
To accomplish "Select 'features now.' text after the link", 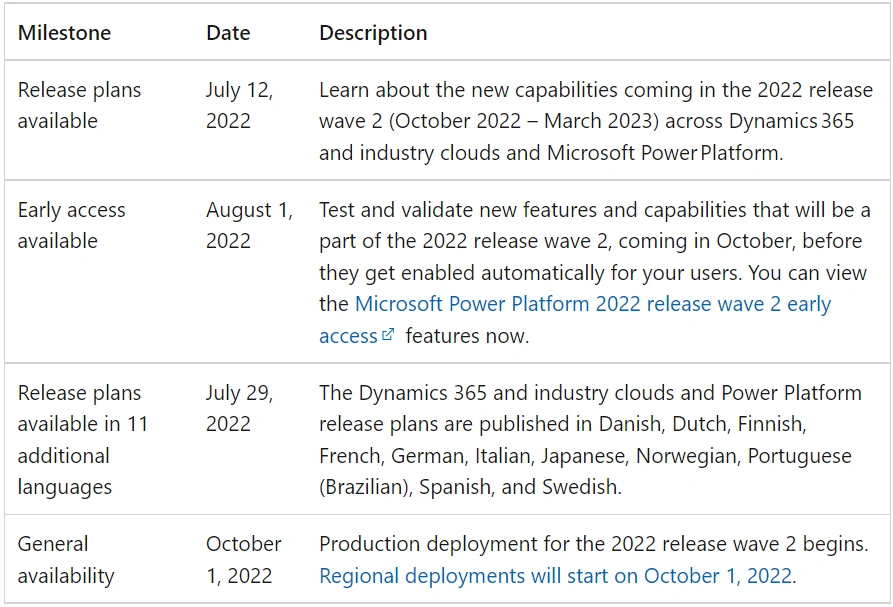I will pos(467,335).
